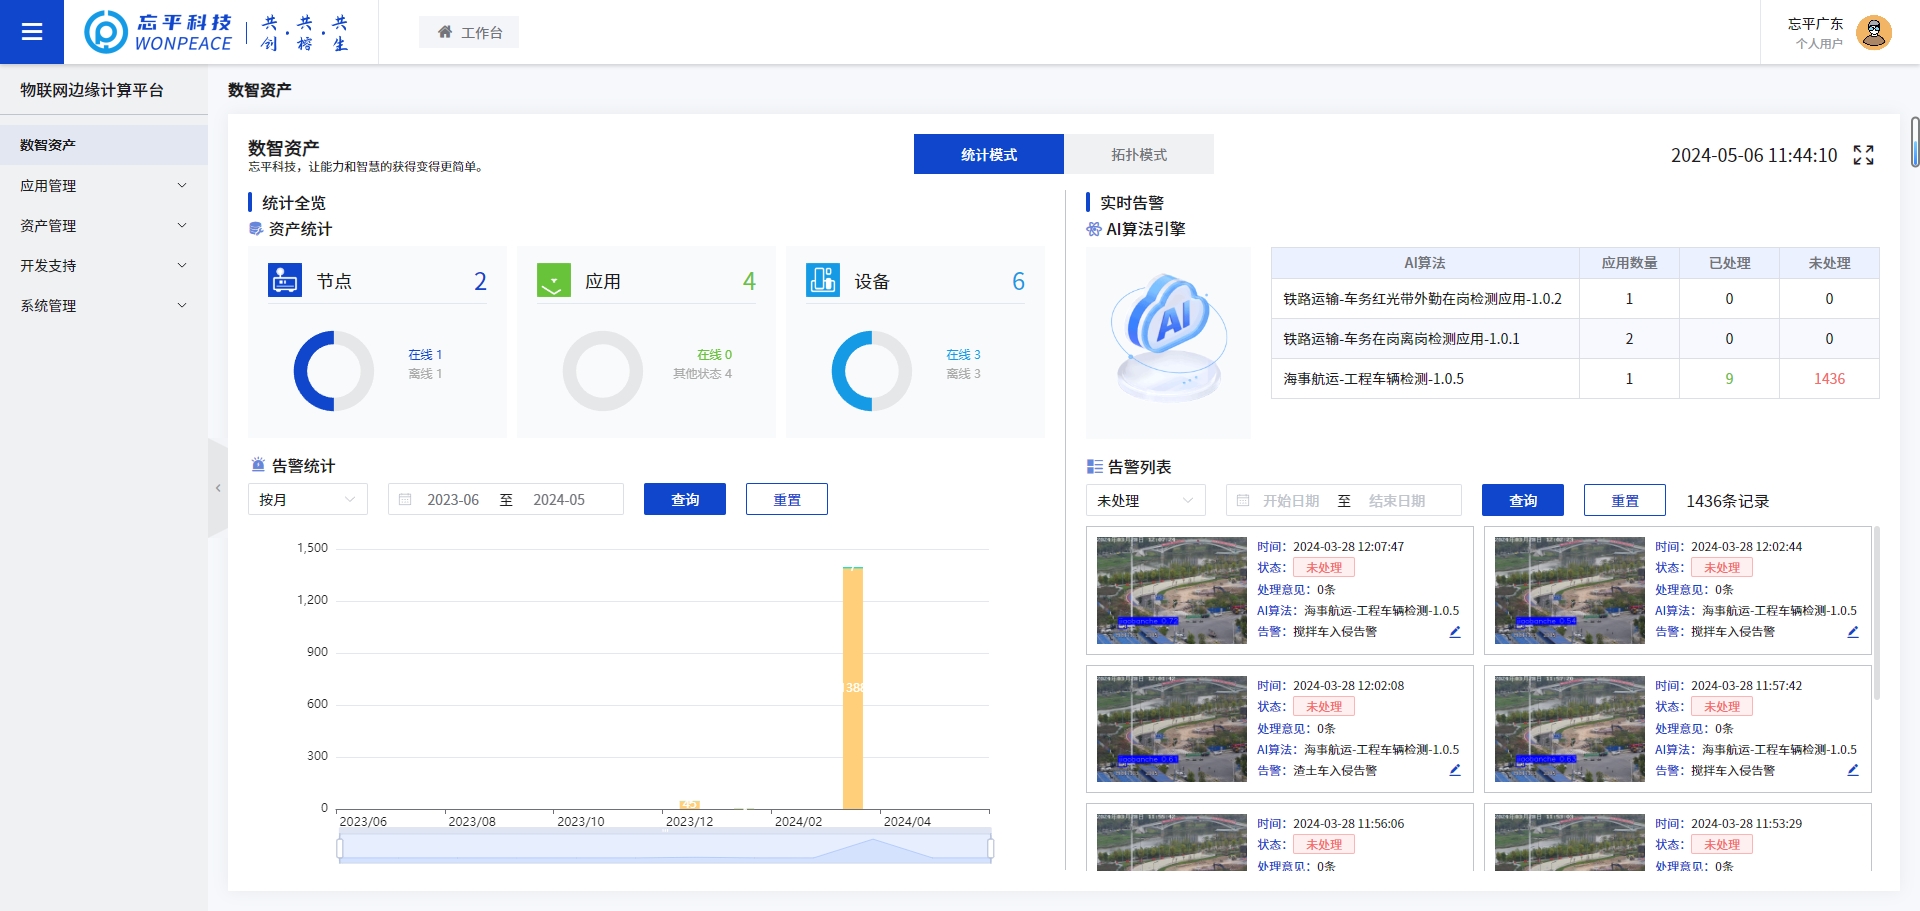Viewport: 1920px width, 911px height.
Task: Edit alarm at 2024-03-28 12:02:08
Action: pyautogui.click(x=1455, y=770)
